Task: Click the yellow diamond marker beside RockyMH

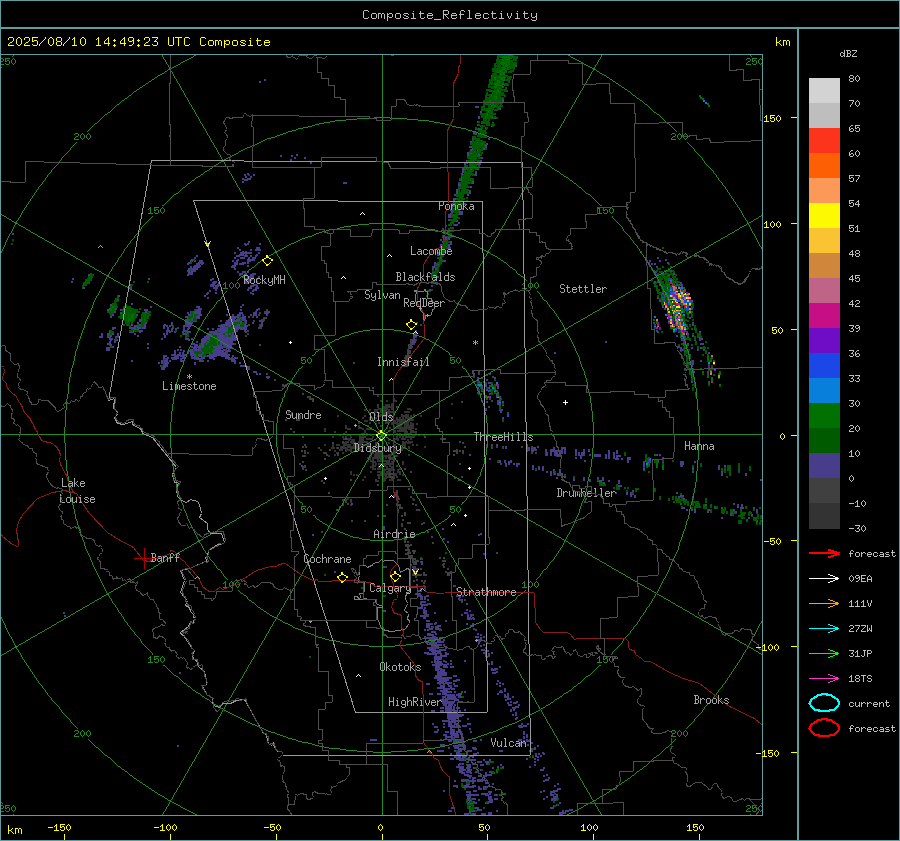Action: click(x=267, y=261)
